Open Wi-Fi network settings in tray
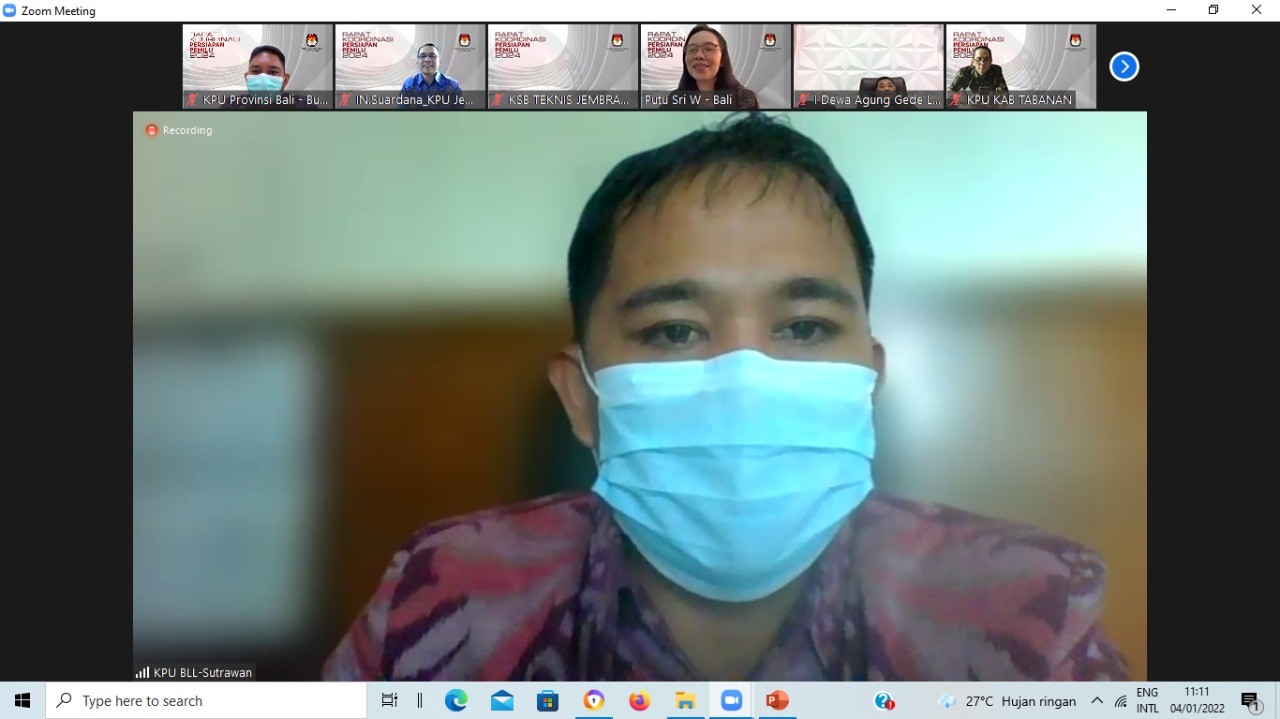1280x719 pixels. pos(1121,701)
